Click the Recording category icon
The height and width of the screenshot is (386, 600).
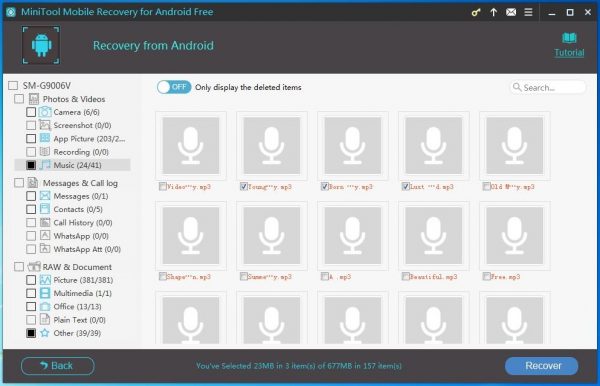tap(45, 151)
